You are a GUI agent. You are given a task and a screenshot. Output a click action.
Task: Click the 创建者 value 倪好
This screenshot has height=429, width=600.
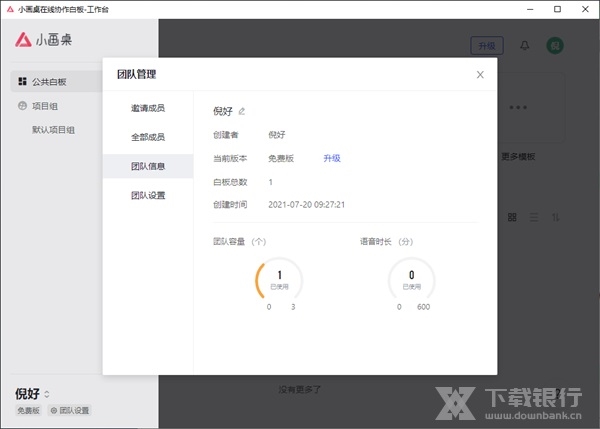pos(276,135)
